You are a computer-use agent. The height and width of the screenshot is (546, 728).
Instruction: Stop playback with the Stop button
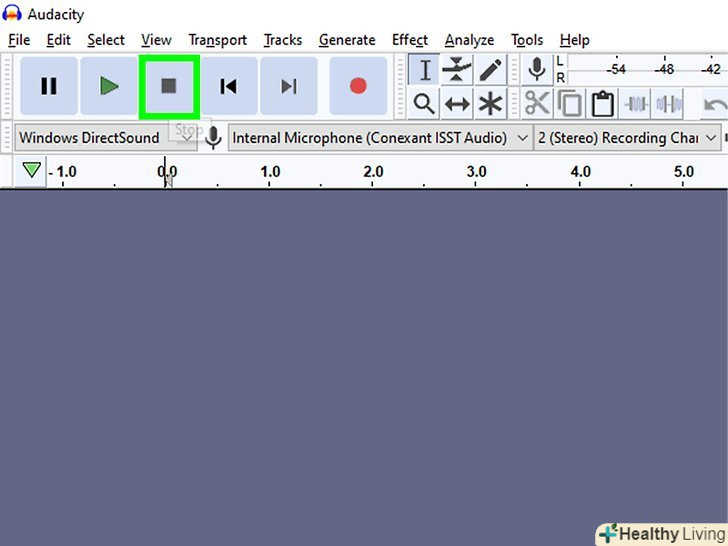[x=169, y=86]
